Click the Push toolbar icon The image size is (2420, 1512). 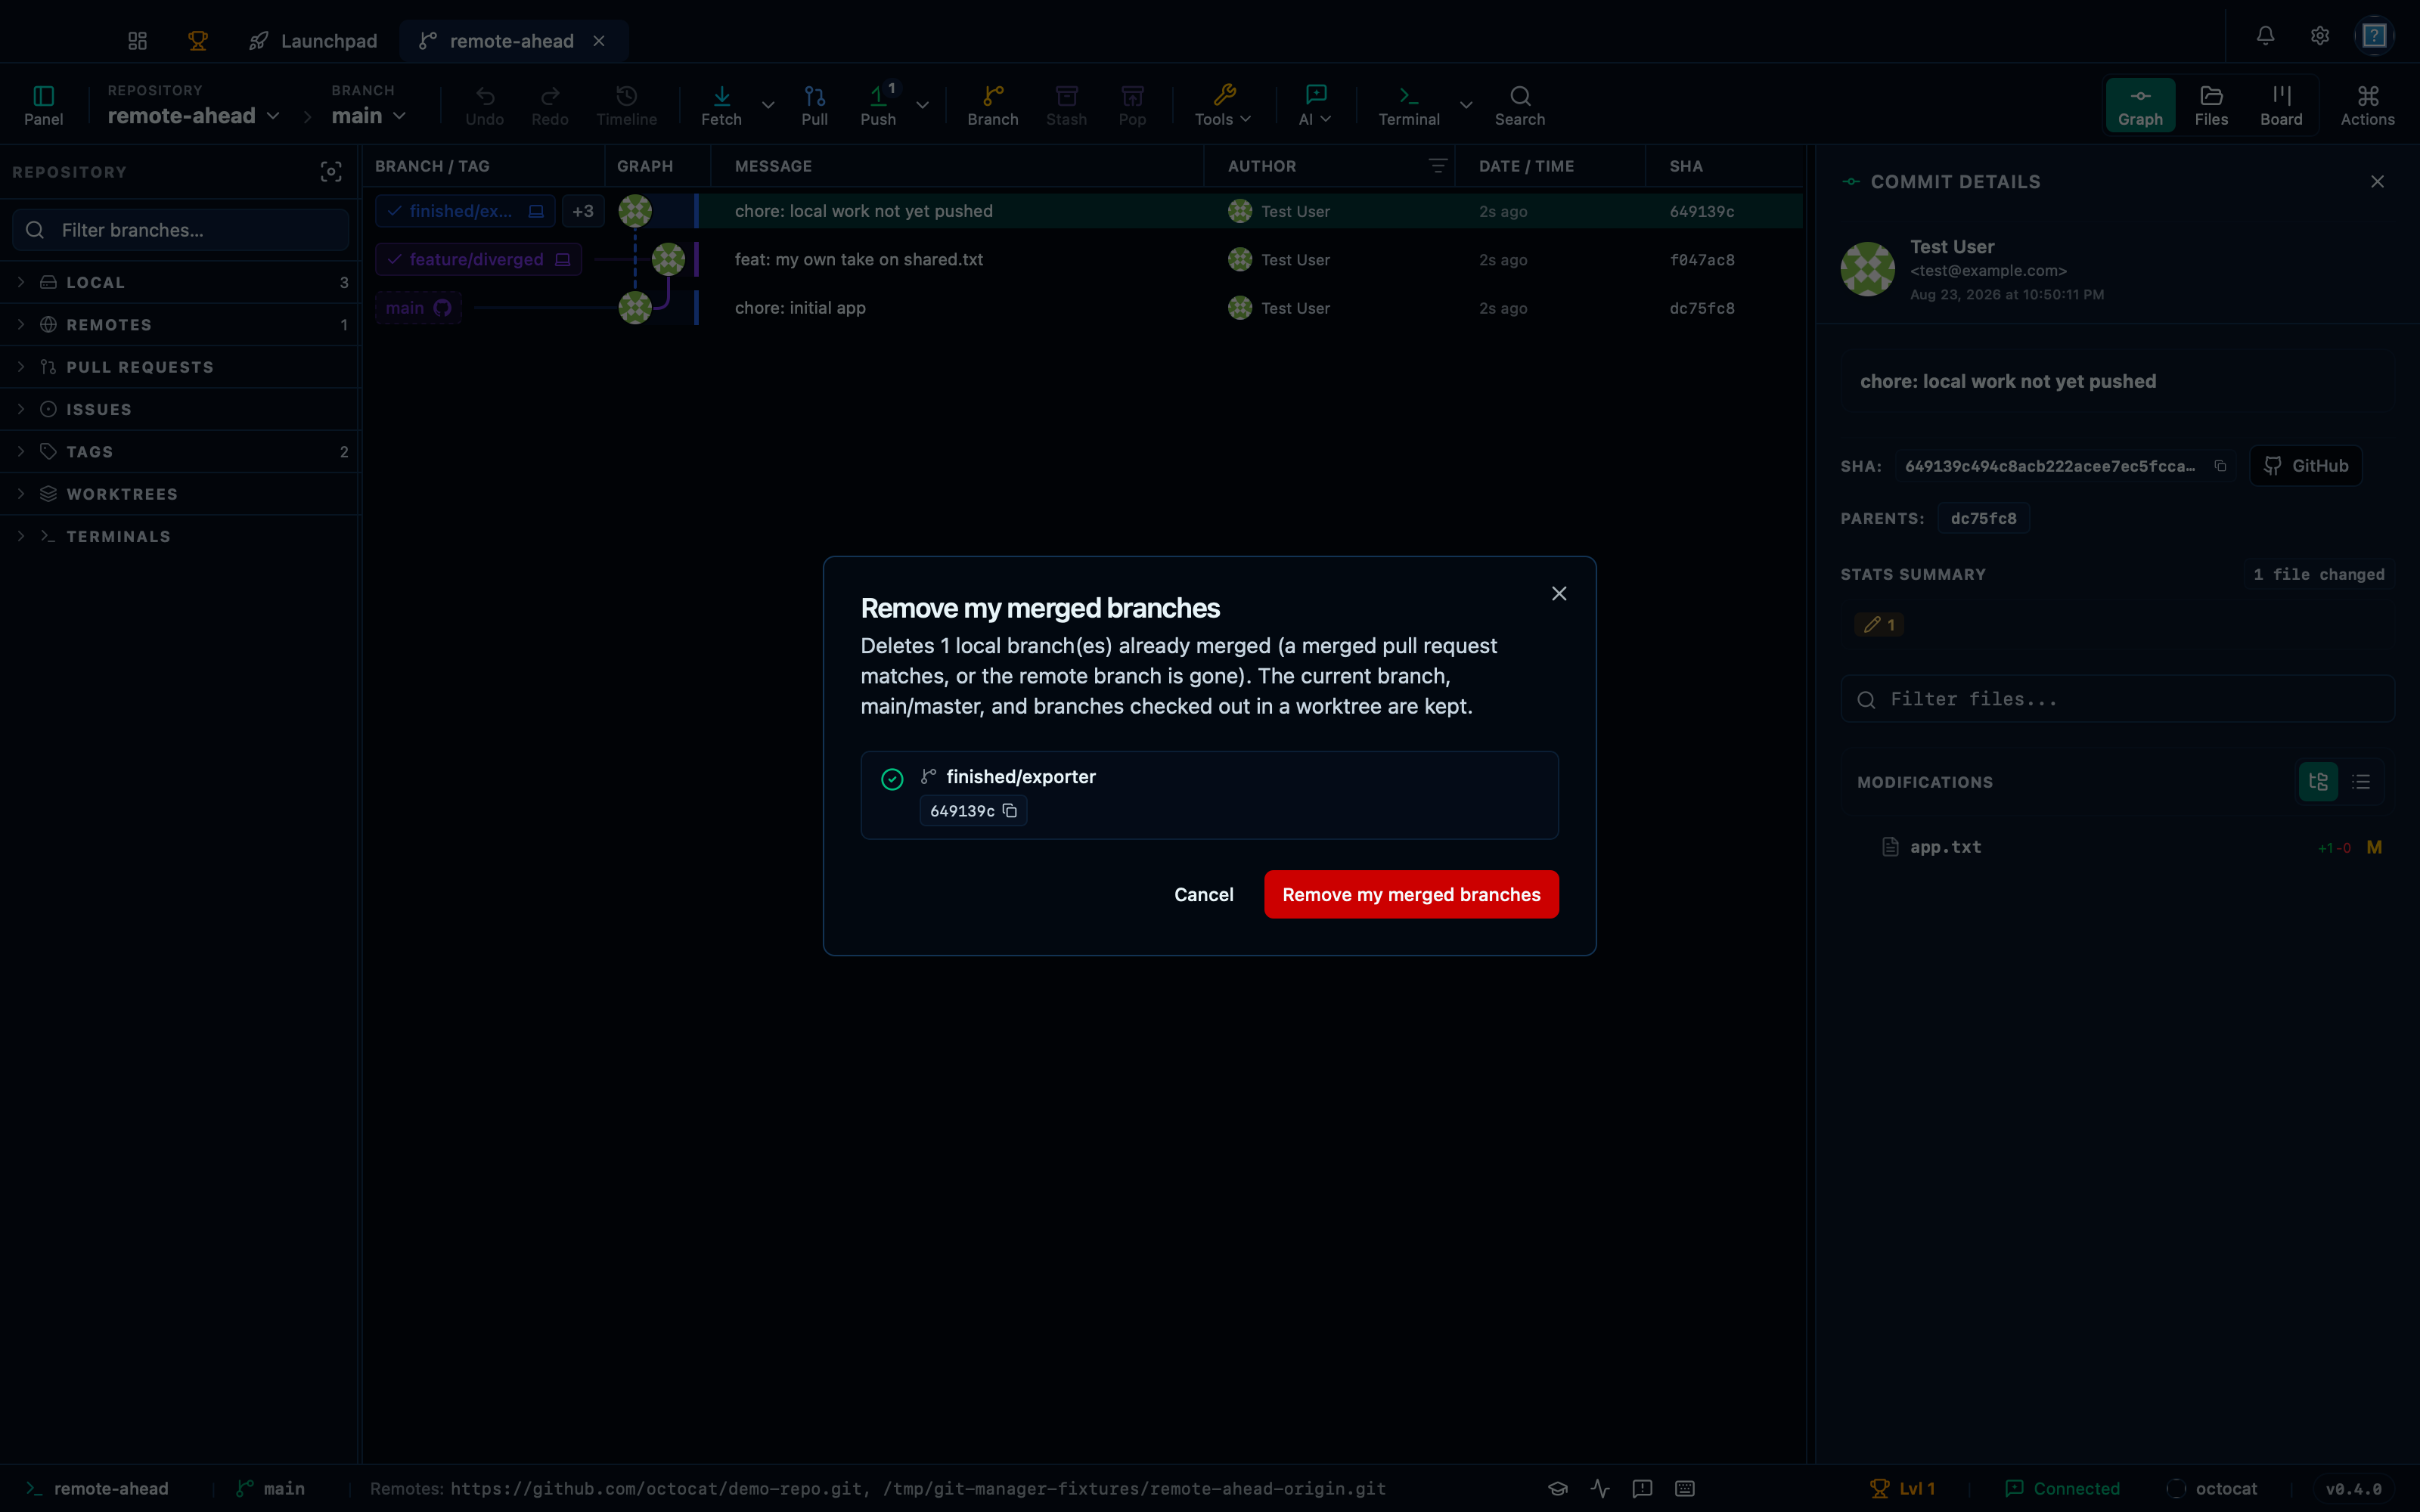coord(878,105)
